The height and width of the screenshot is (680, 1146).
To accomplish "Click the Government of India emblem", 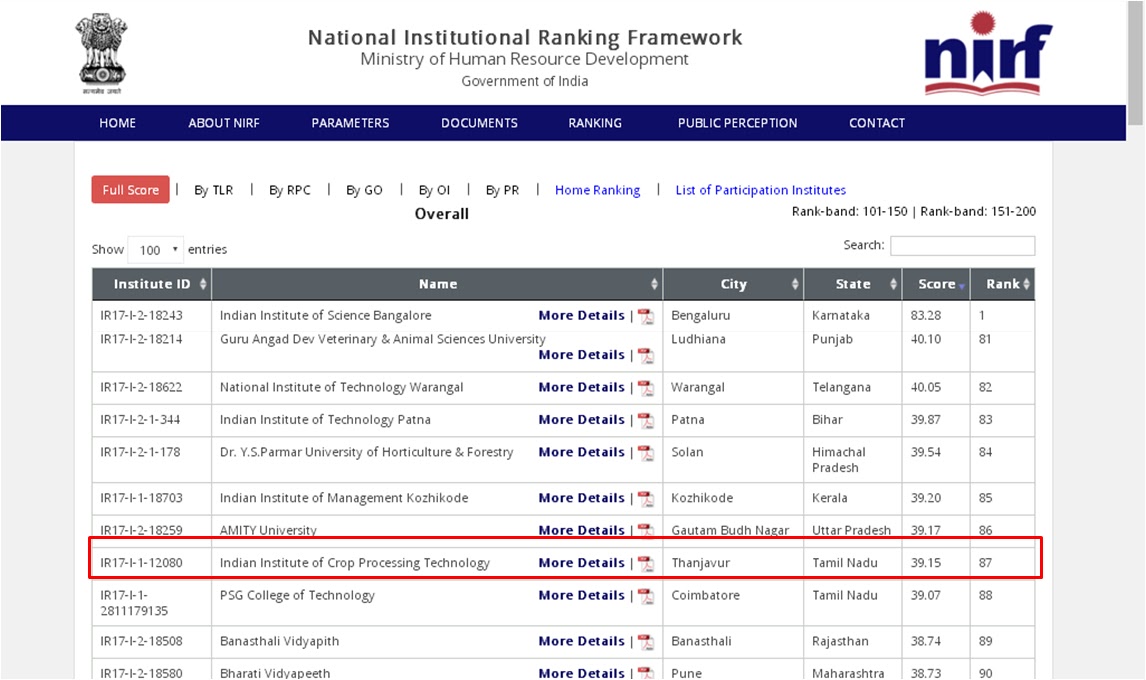I will [x=102, y=53].
